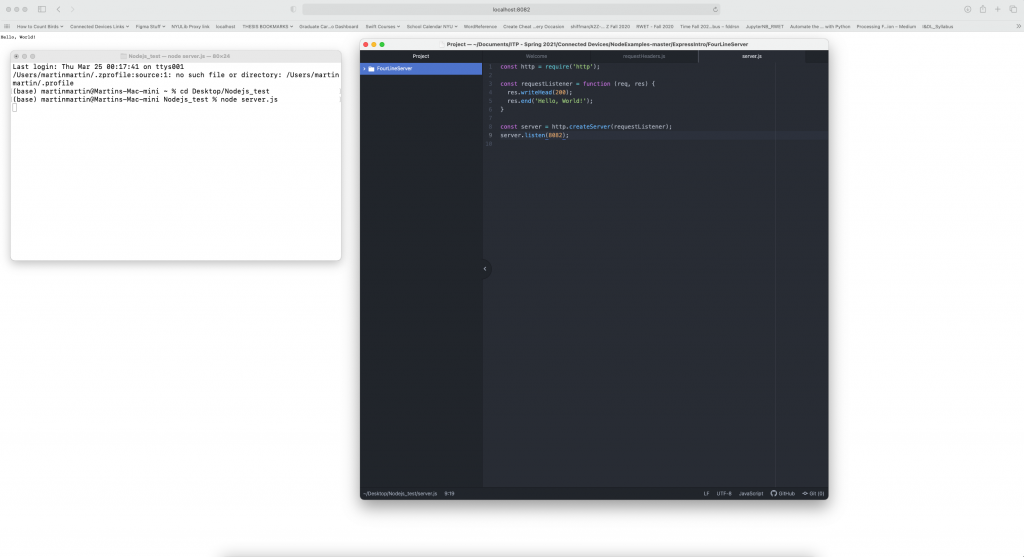Click the LF line ending selector
The image size is (1024, 557).
point(706,493)
